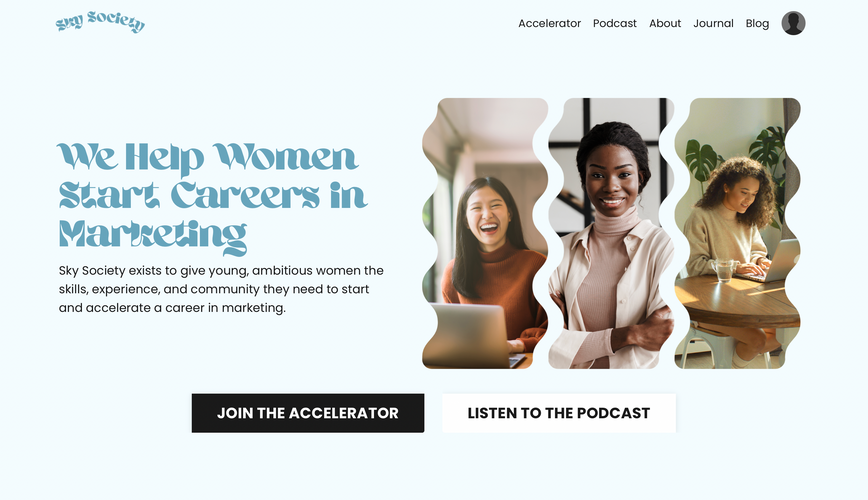Click 'Start Careers in' headline line

[213, 195]
